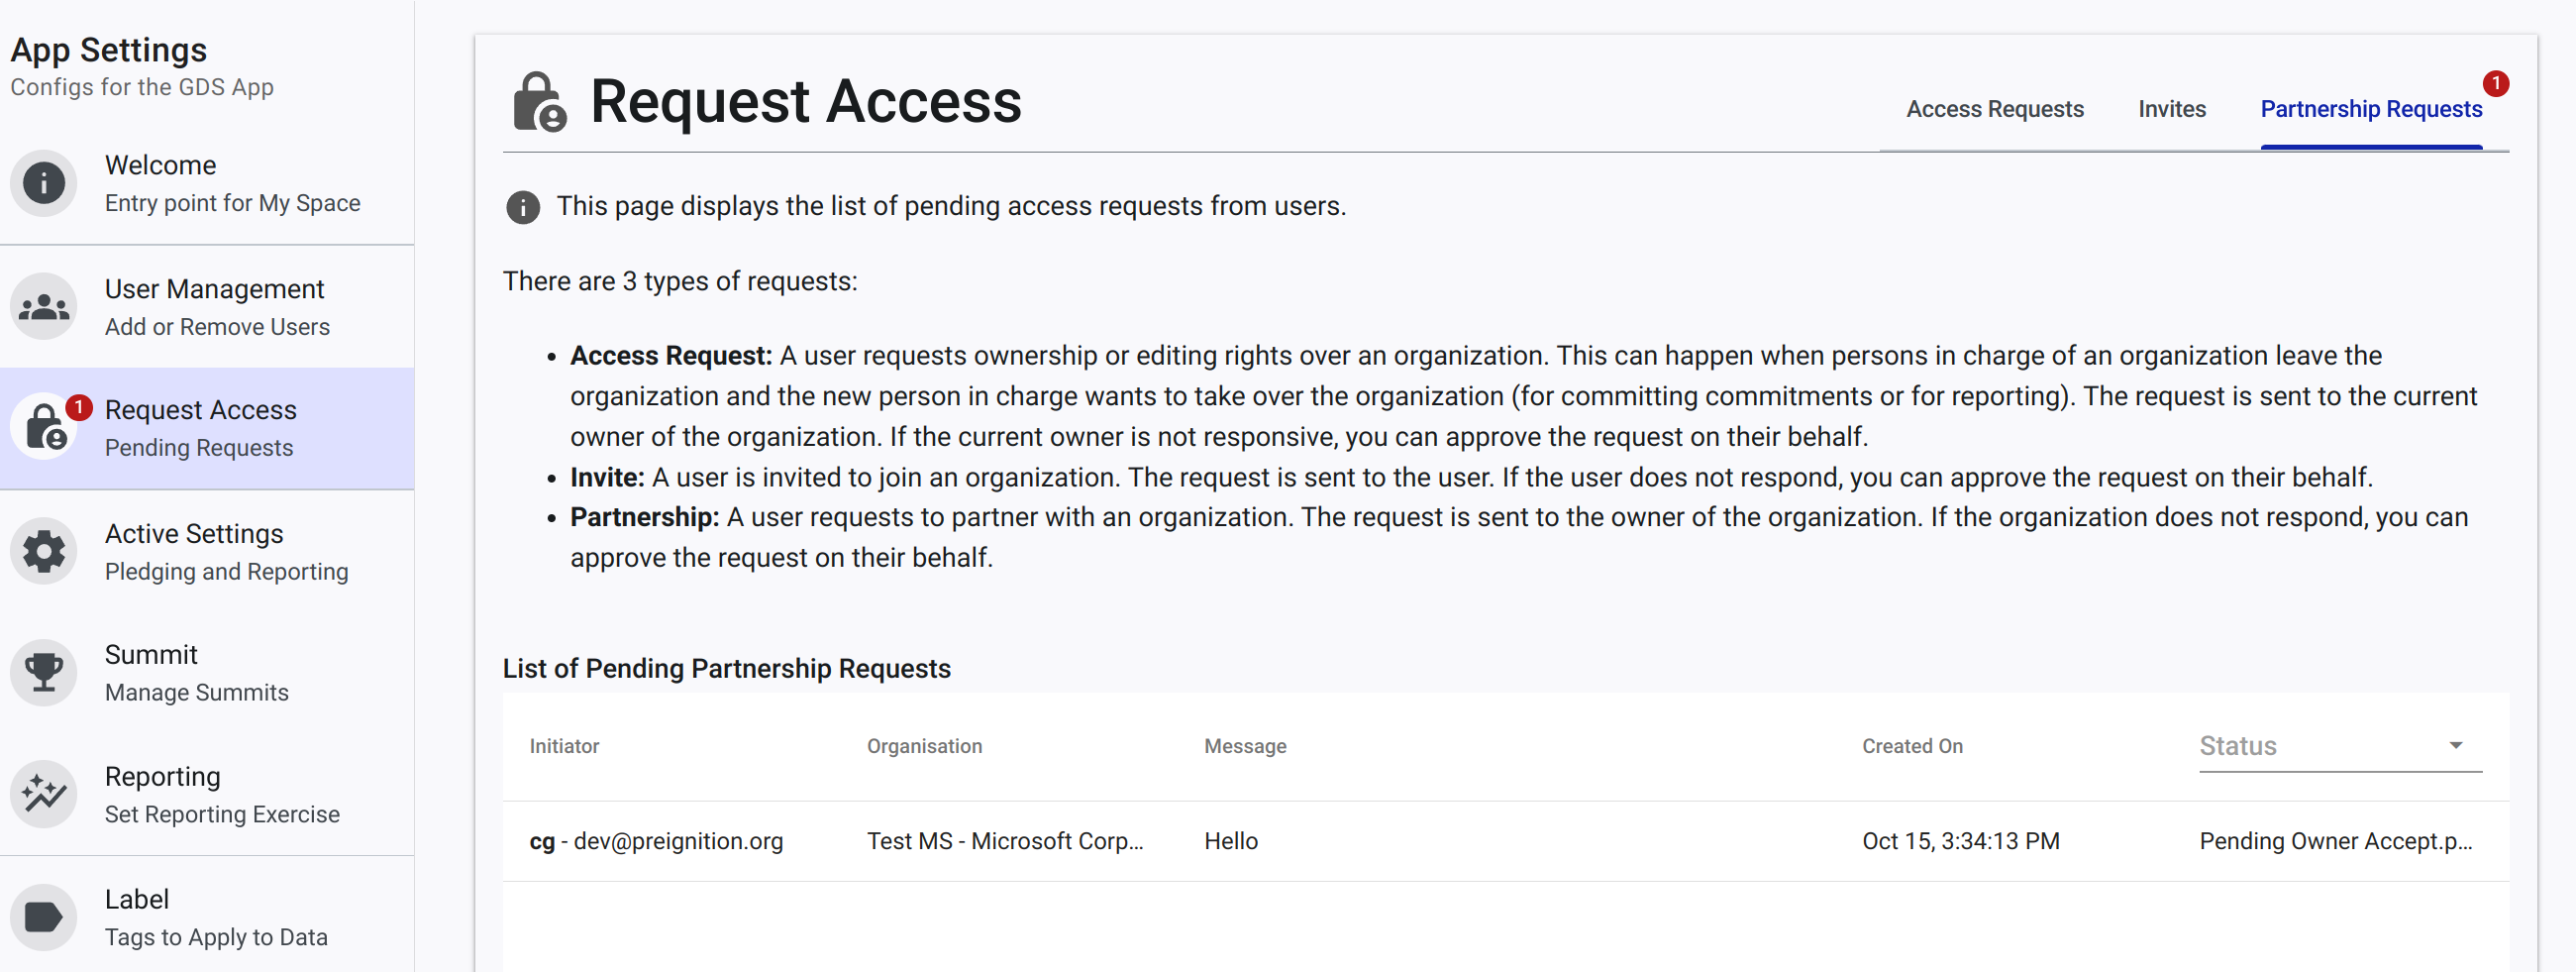Click the Organisation column header
Image resolution: width=2576 pixels, height=972 pixels.
click(924, 746)
